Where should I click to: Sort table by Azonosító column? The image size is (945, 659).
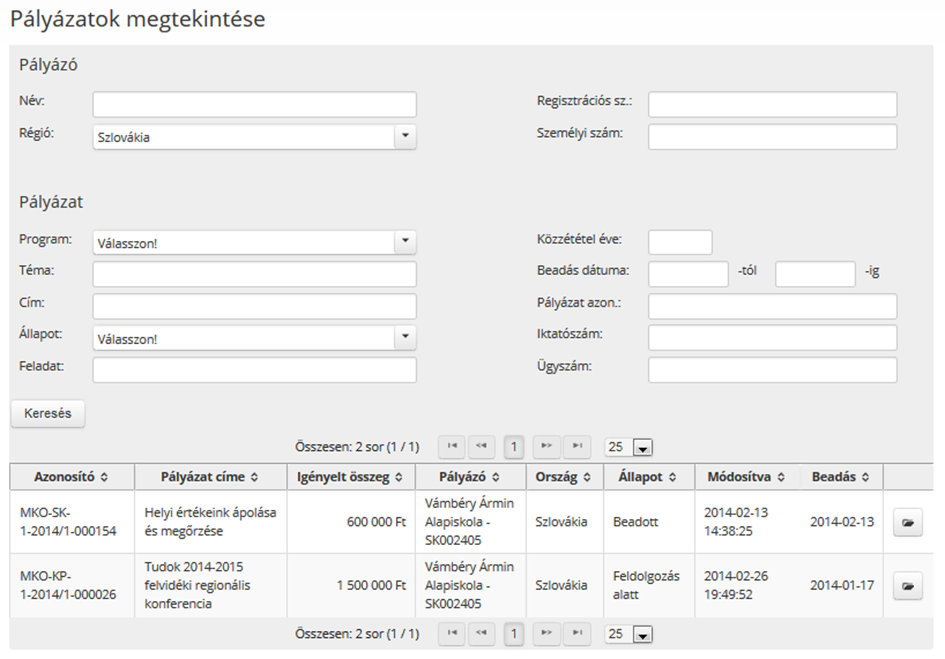click(72, 477)
